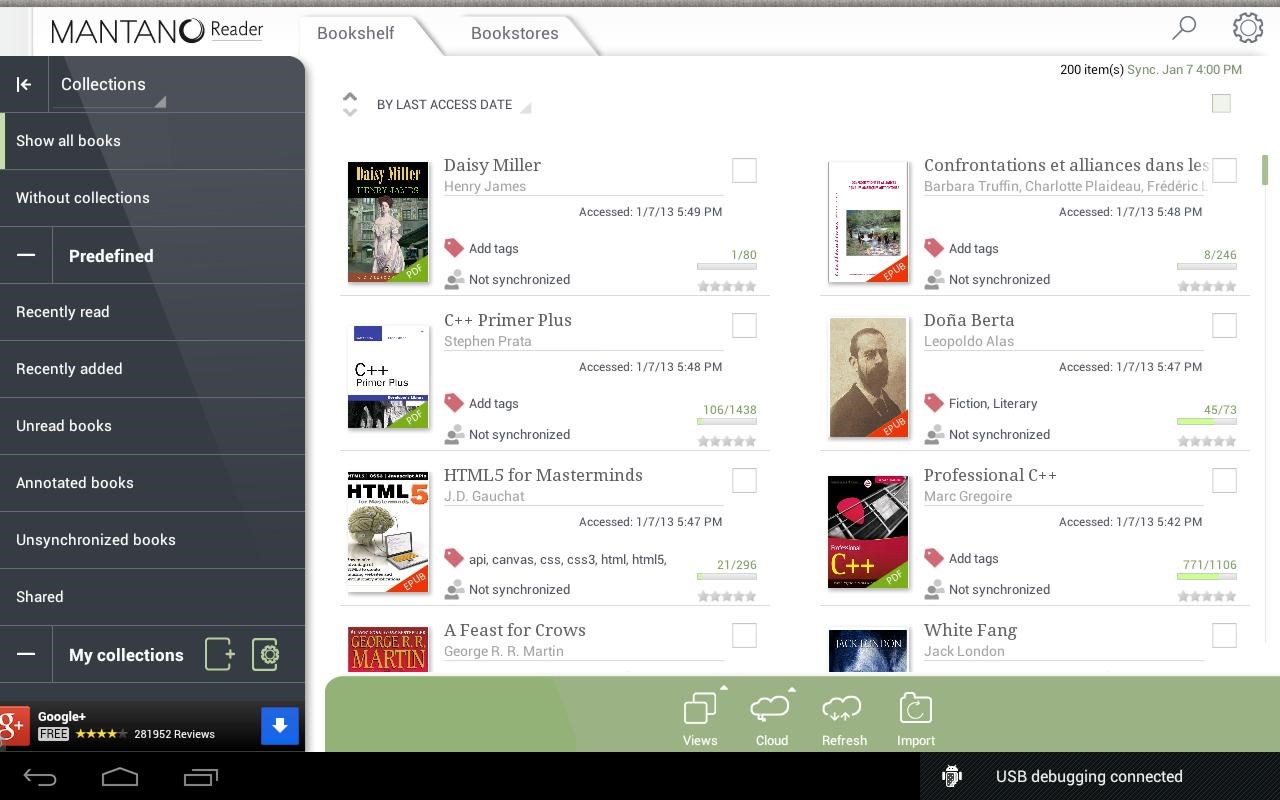Image resolution: width=1280 pixels, height=800 pixels.
Task: Check the Daisy Miller selection checkbox
Action: pyautogui.click(x=744, y=170)
